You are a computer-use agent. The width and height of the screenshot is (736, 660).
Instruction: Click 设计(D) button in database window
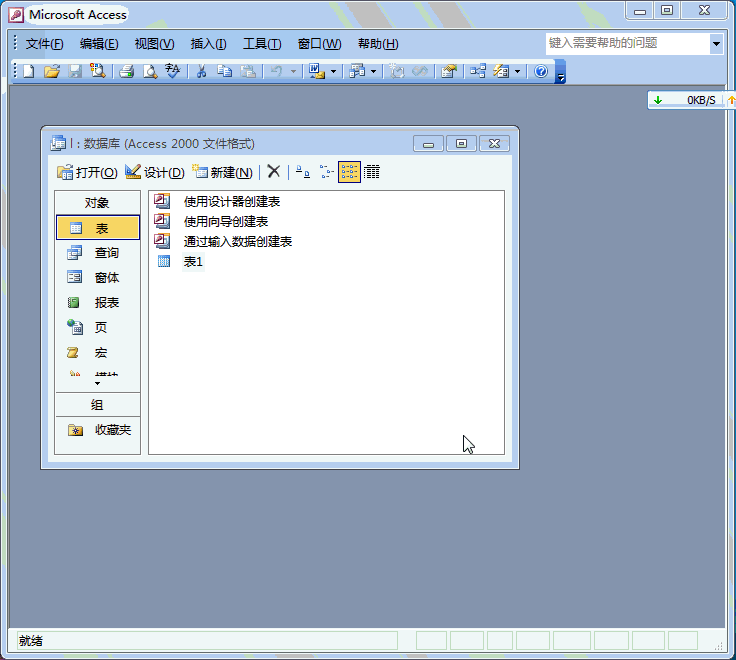coord(155,172)
